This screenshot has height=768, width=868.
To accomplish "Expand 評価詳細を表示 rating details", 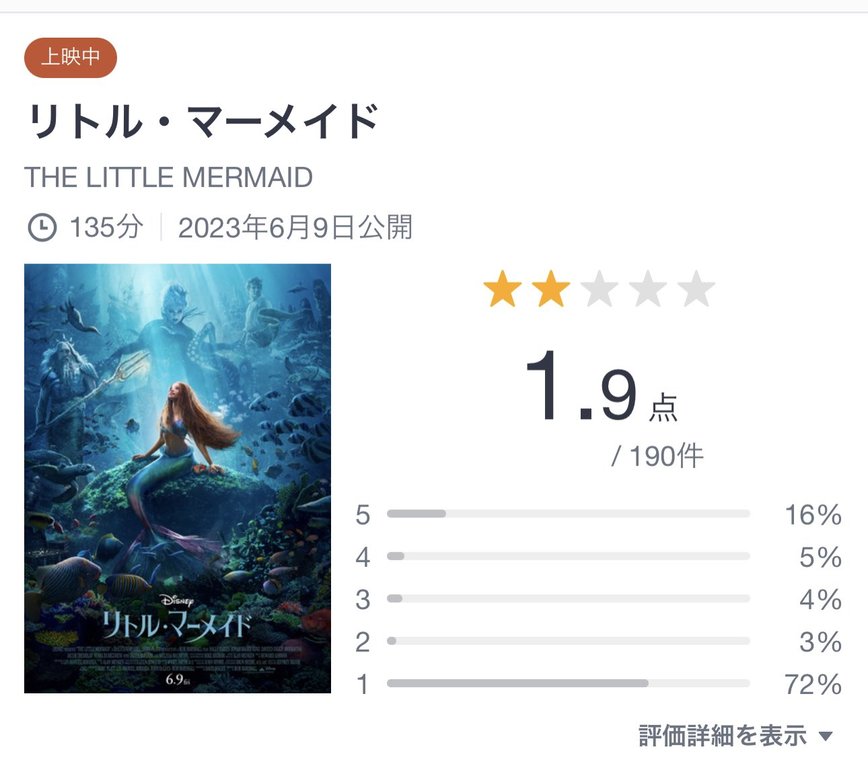I will point(722,736).
